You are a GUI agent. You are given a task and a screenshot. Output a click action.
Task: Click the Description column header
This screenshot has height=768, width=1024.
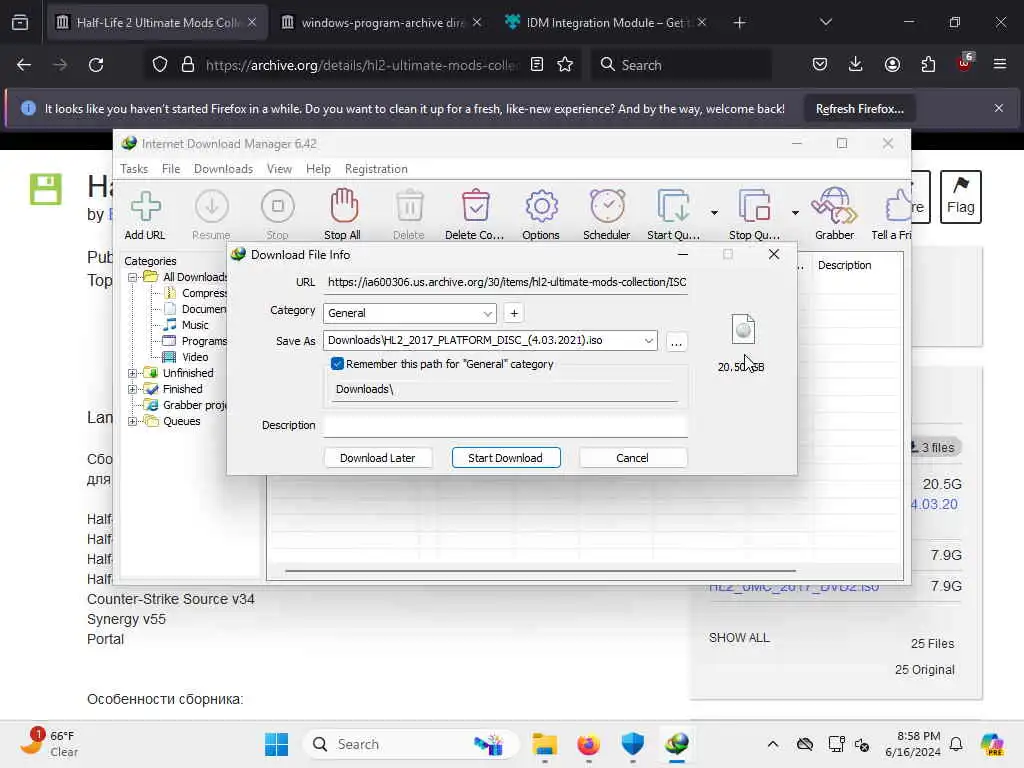click(x=844, y=265)
